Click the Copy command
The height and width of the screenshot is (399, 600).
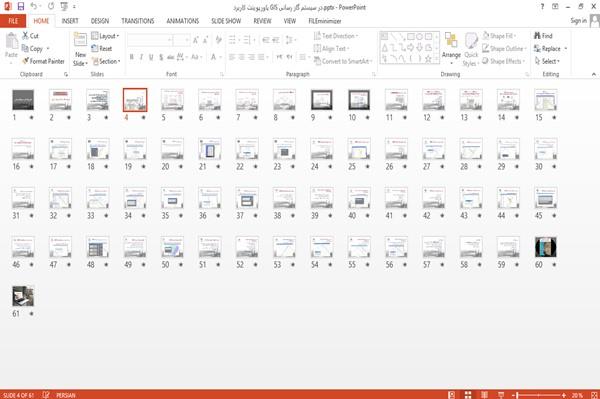point(32,49)
